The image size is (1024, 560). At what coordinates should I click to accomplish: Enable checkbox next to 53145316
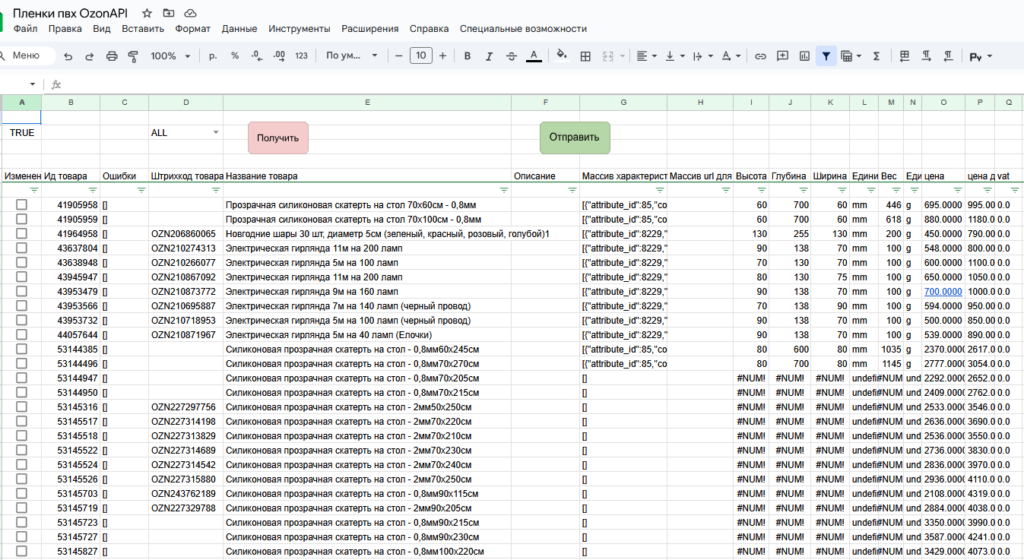coord(22,407)
